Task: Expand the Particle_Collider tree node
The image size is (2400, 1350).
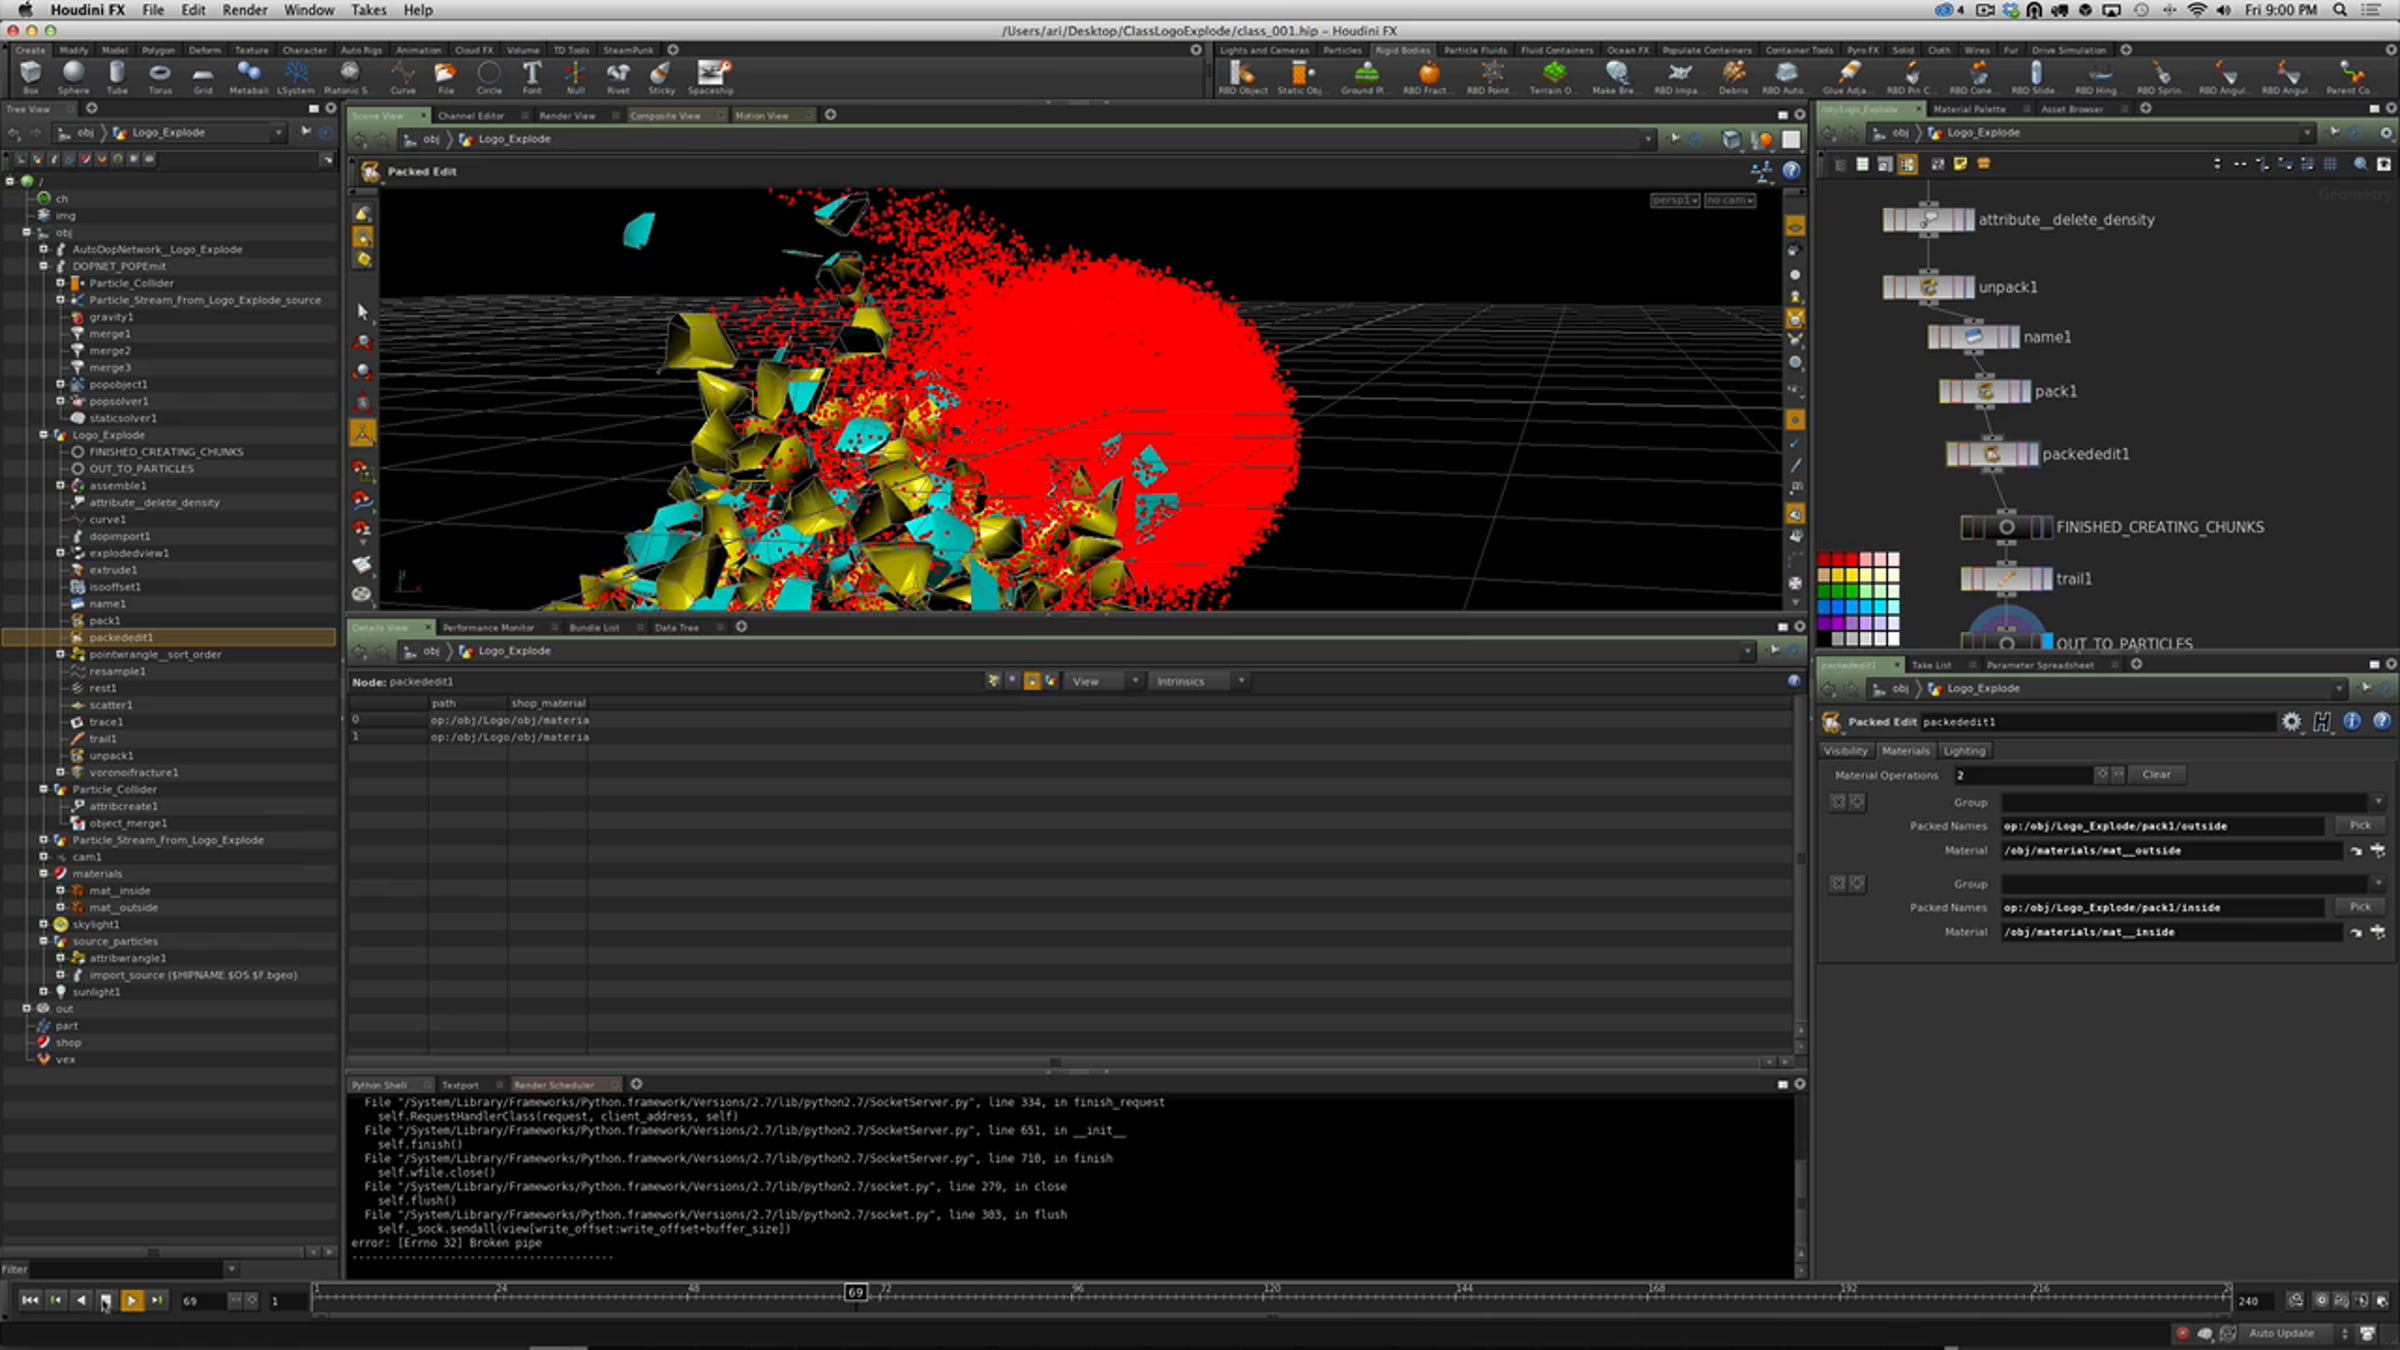Action: [x=44, y=789]
